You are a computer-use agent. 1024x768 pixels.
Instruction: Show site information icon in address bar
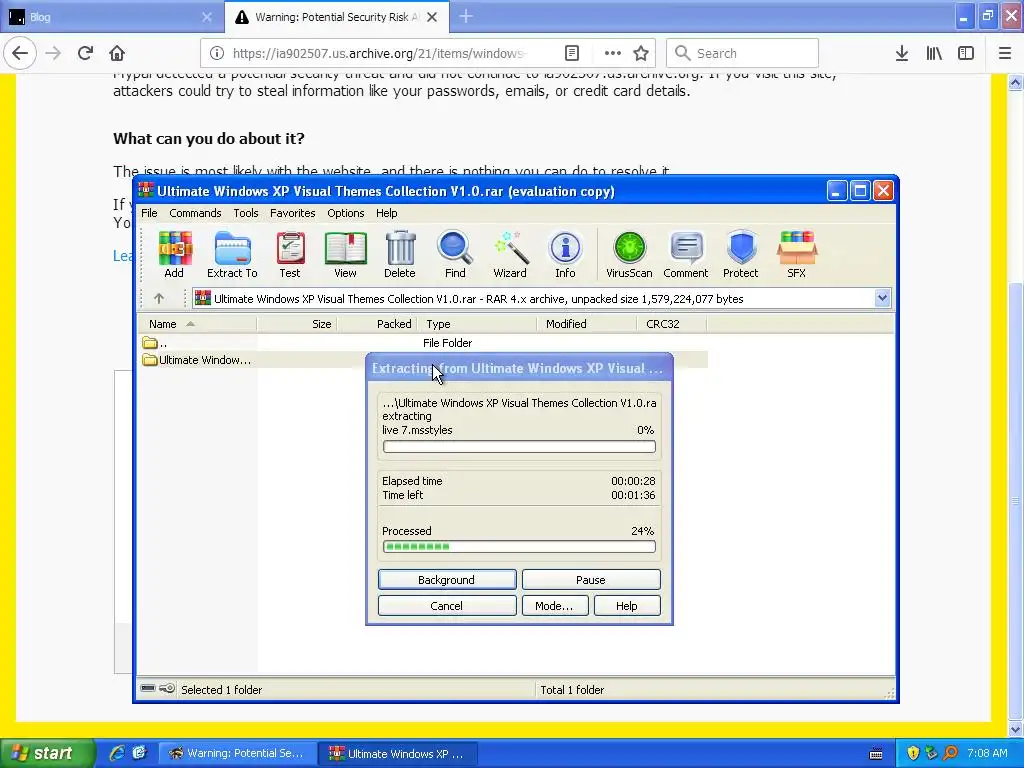point(217,53)
